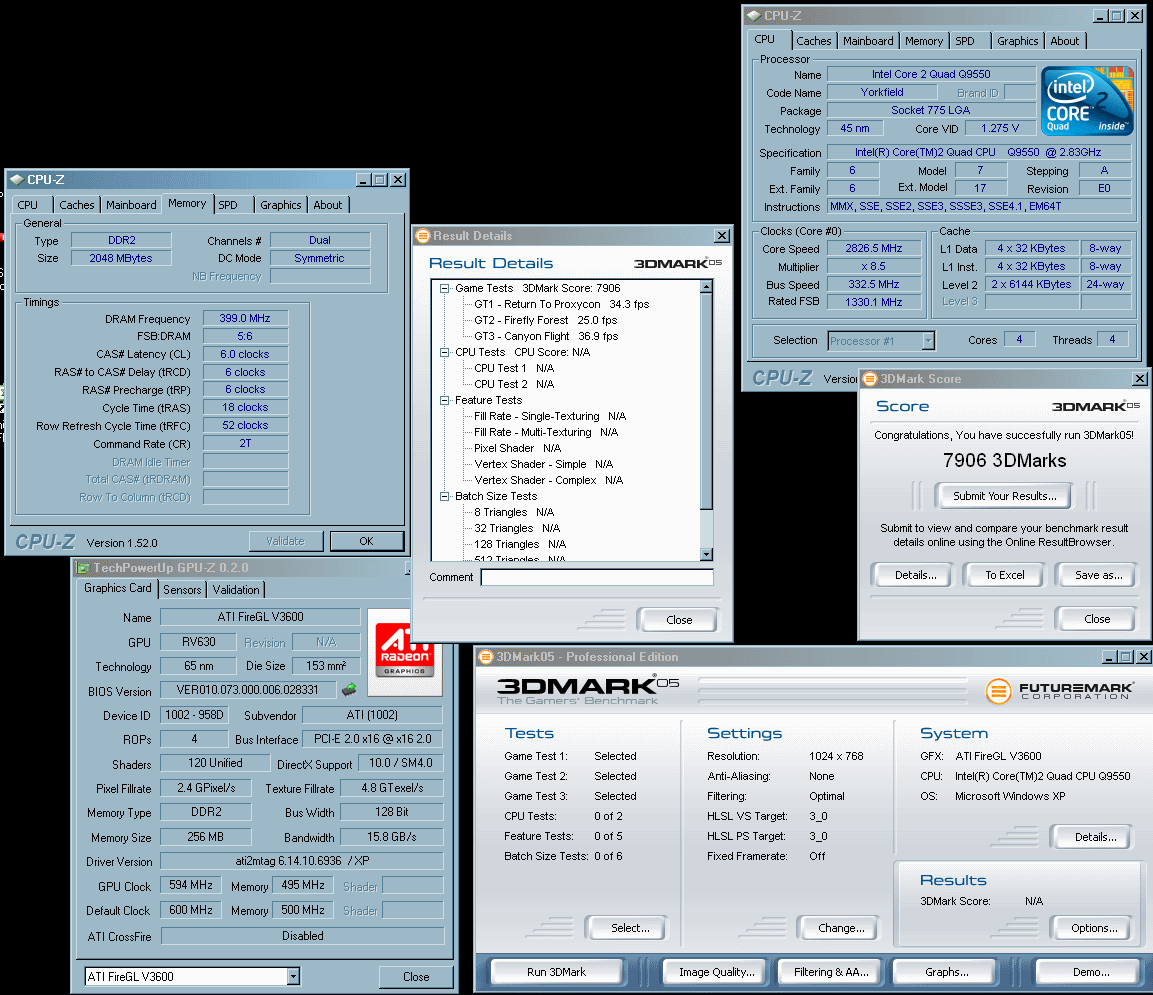
Task: Click the ATI Radeon graphics logo
Action: [x=404, y=650]
